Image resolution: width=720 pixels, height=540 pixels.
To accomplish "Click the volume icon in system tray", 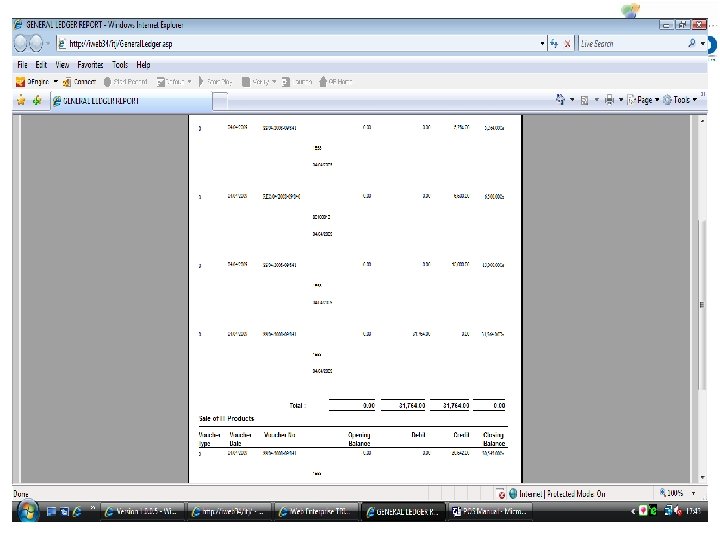I will (678, 511).
